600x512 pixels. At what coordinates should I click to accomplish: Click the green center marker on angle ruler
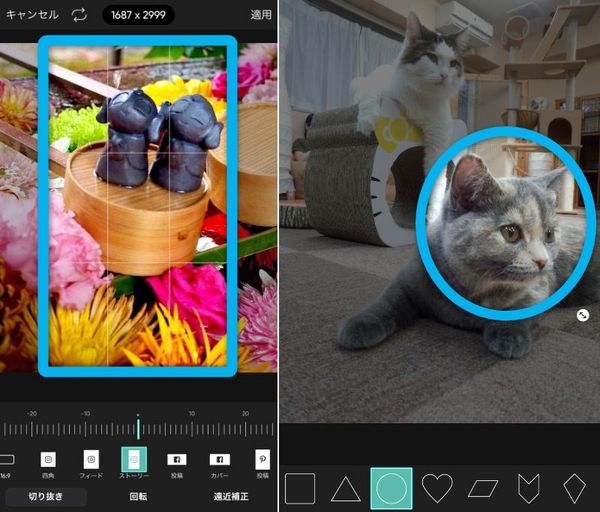(138, 429)
